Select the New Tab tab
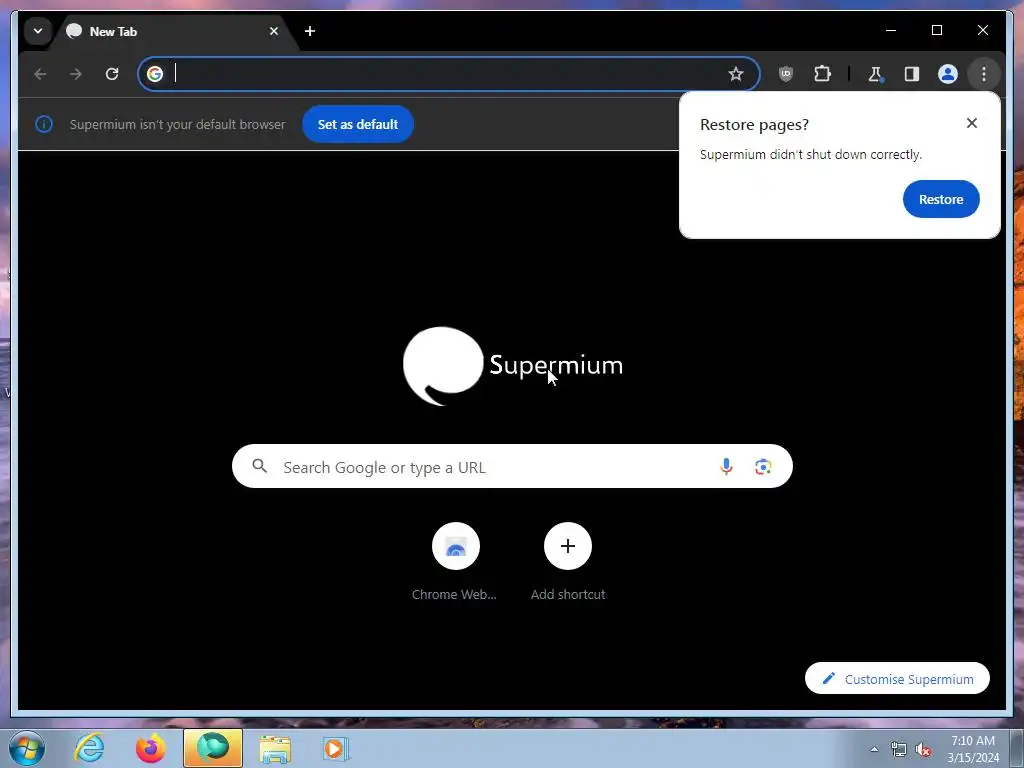The image size is (1024, 768). (173, 31)
